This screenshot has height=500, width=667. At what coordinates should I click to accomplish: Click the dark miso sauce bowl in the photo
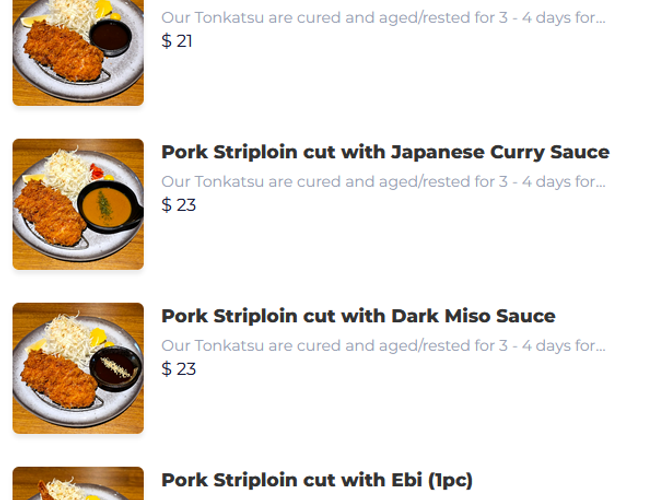pos(115,367)
